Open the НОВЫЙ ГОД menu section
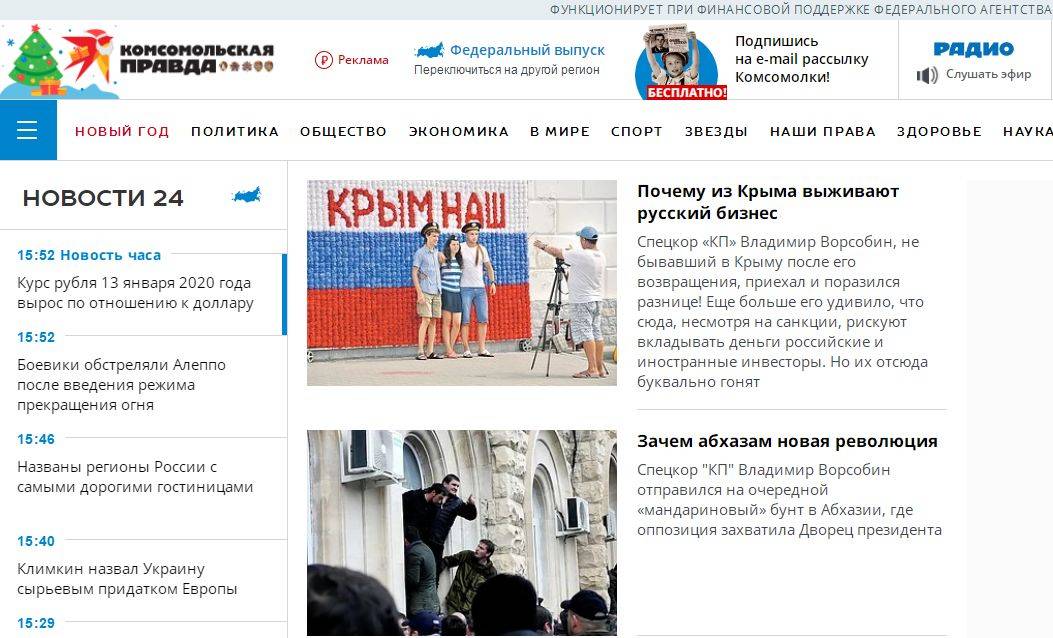This screenshot has height=638, width=1053. point(122,132)
